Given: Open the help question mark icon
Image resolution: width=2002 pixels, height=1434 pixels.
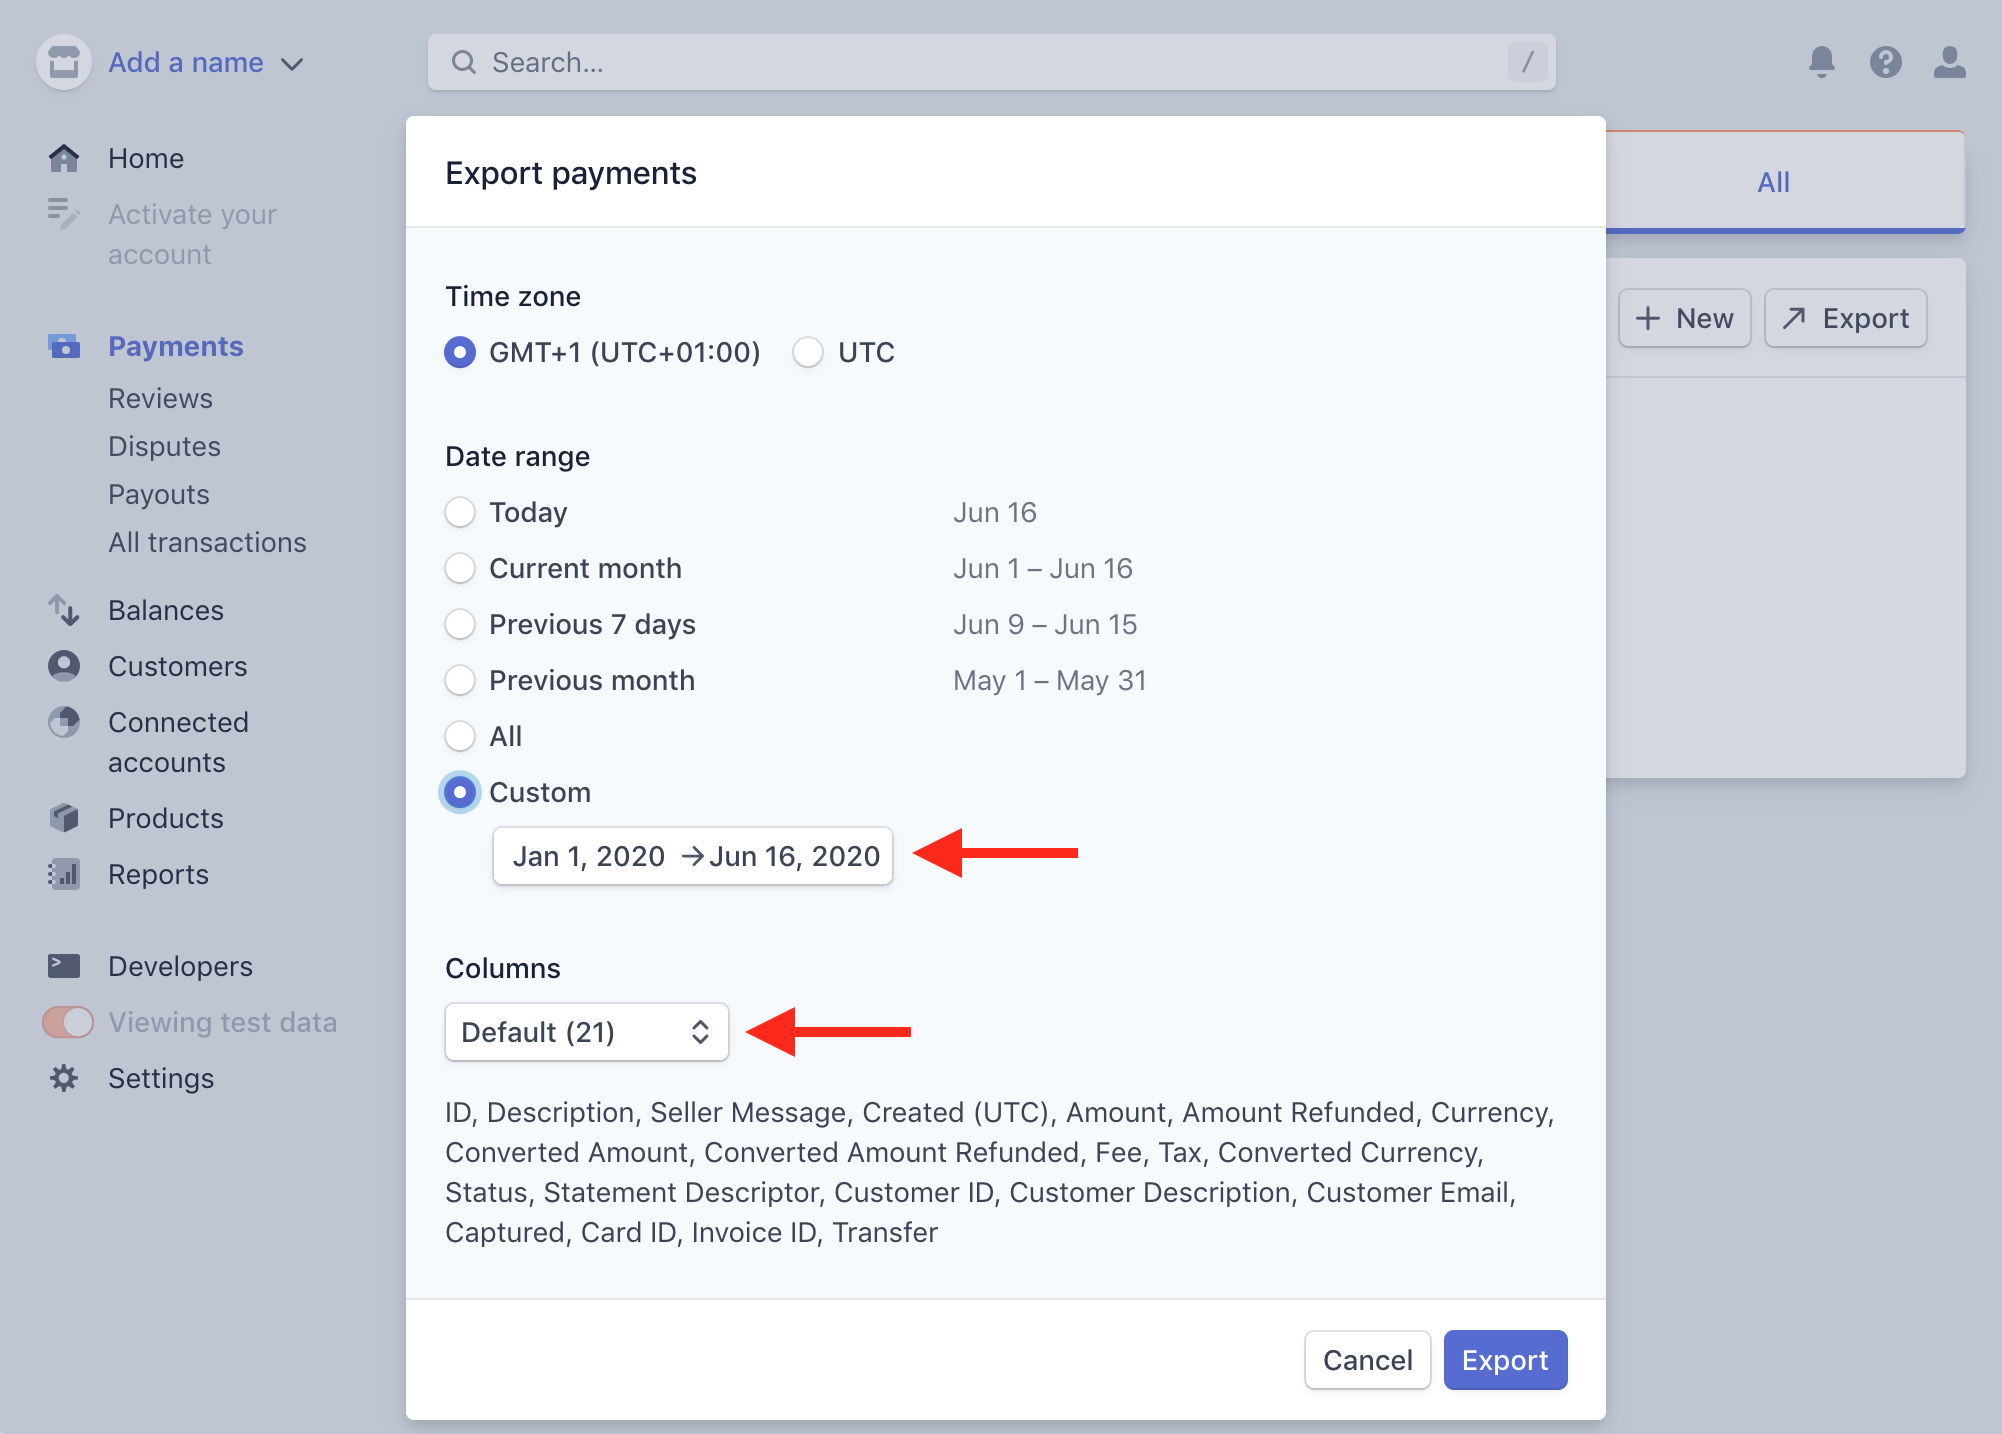Looking at the screenshot, I should point(1885,62).
